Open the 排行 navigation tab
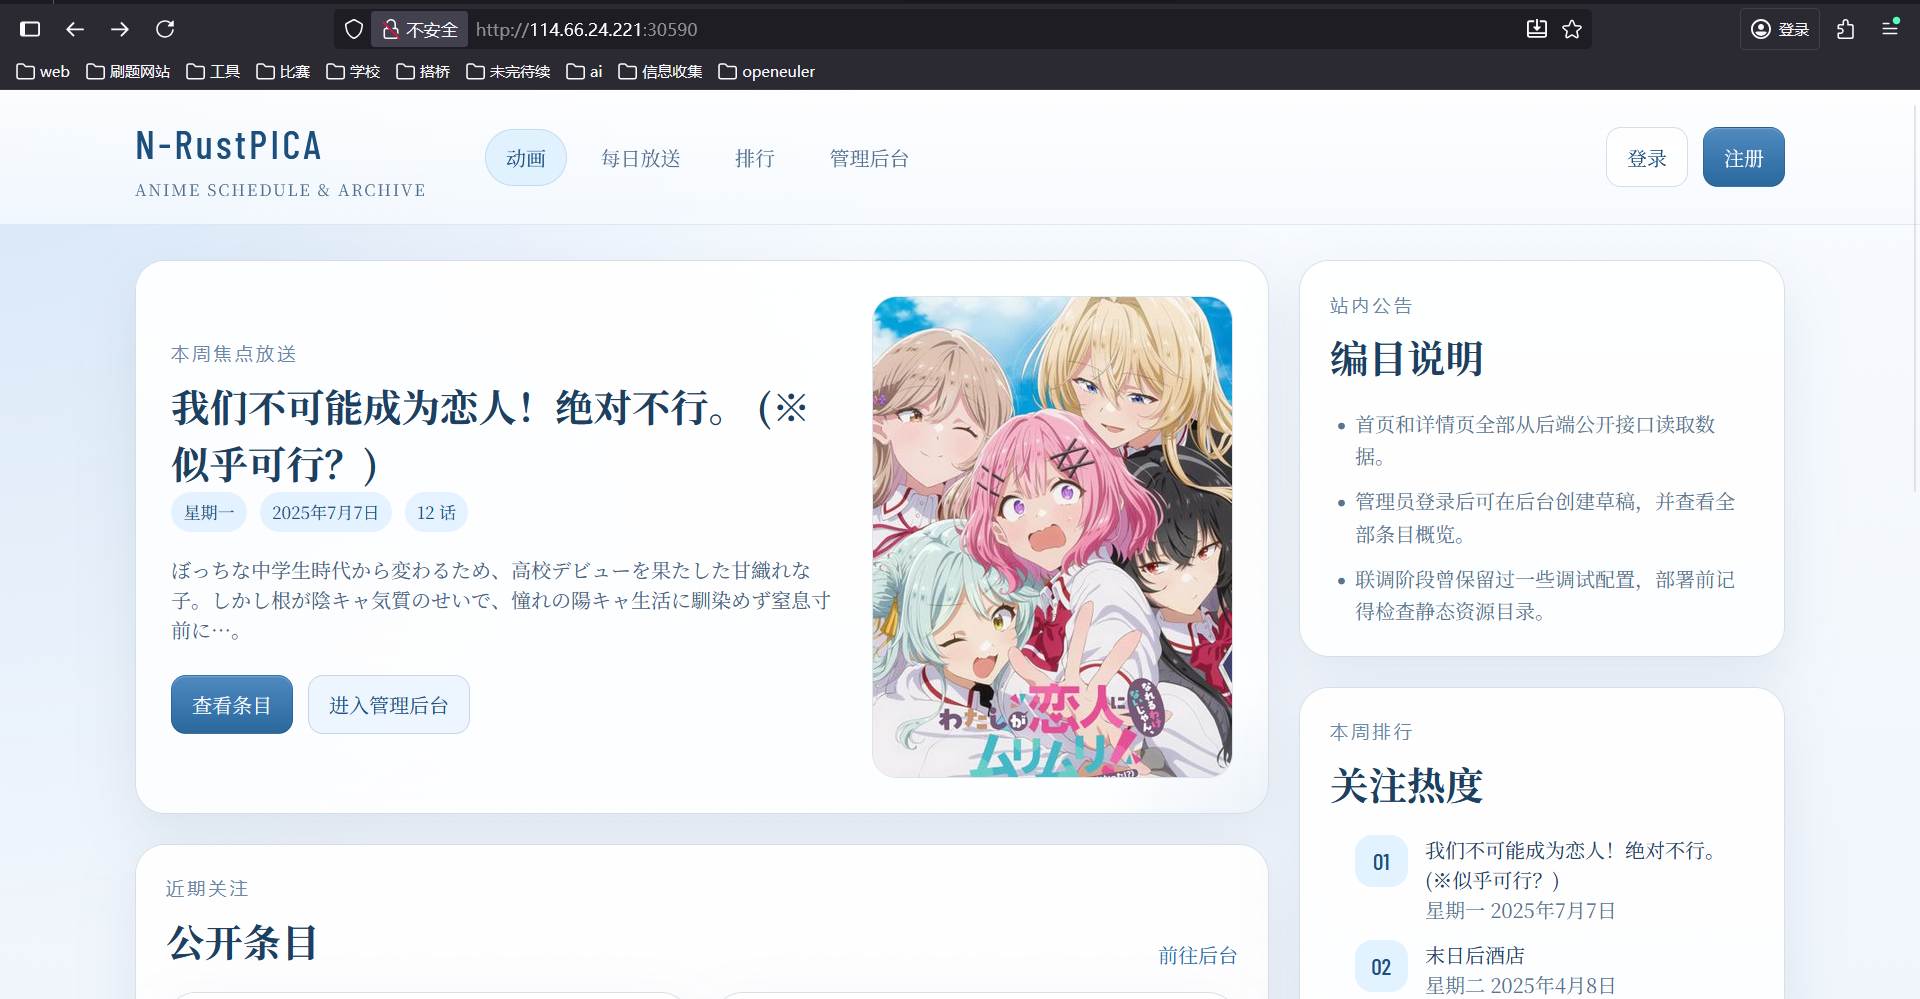This screenshot has height=999, width=1920. tap(755, 158)
